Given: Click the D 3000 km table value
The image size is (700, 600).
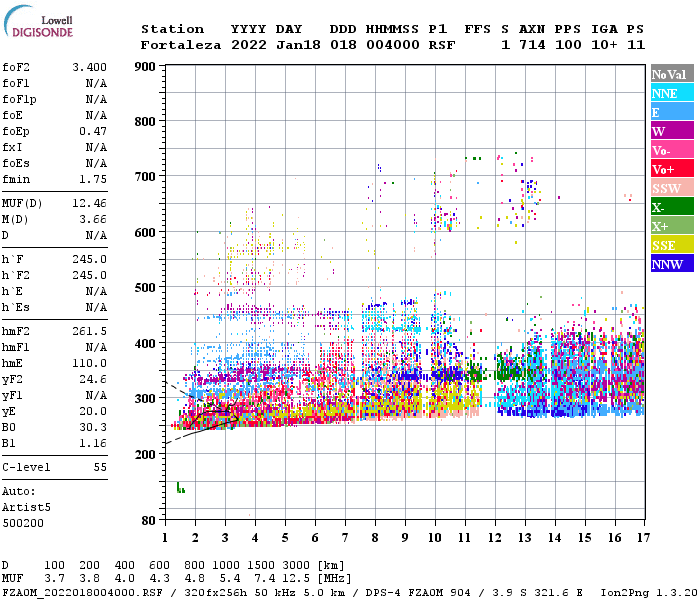Looking at the screenshot, I should point(296,566).
